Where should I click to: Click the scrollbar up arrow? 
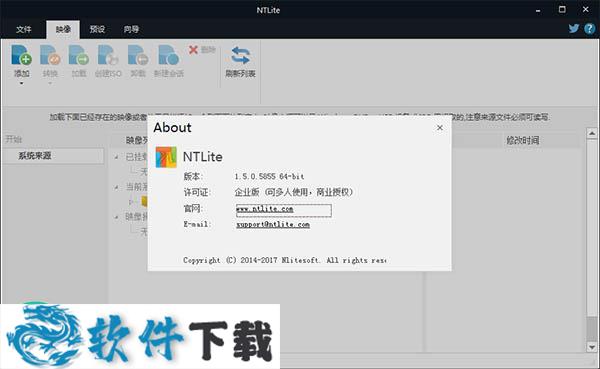(x=592, y=133)
